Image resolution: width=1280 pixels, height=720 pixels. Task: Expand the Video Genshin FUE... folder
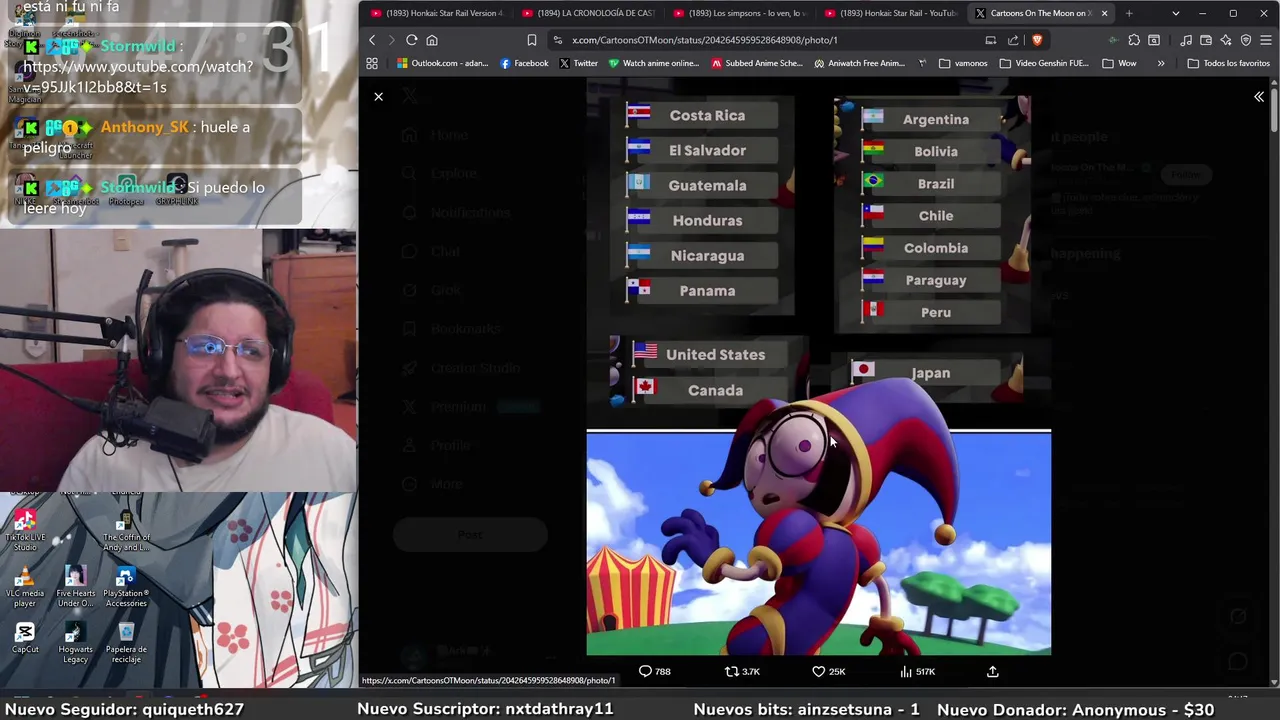[1043, 63]
